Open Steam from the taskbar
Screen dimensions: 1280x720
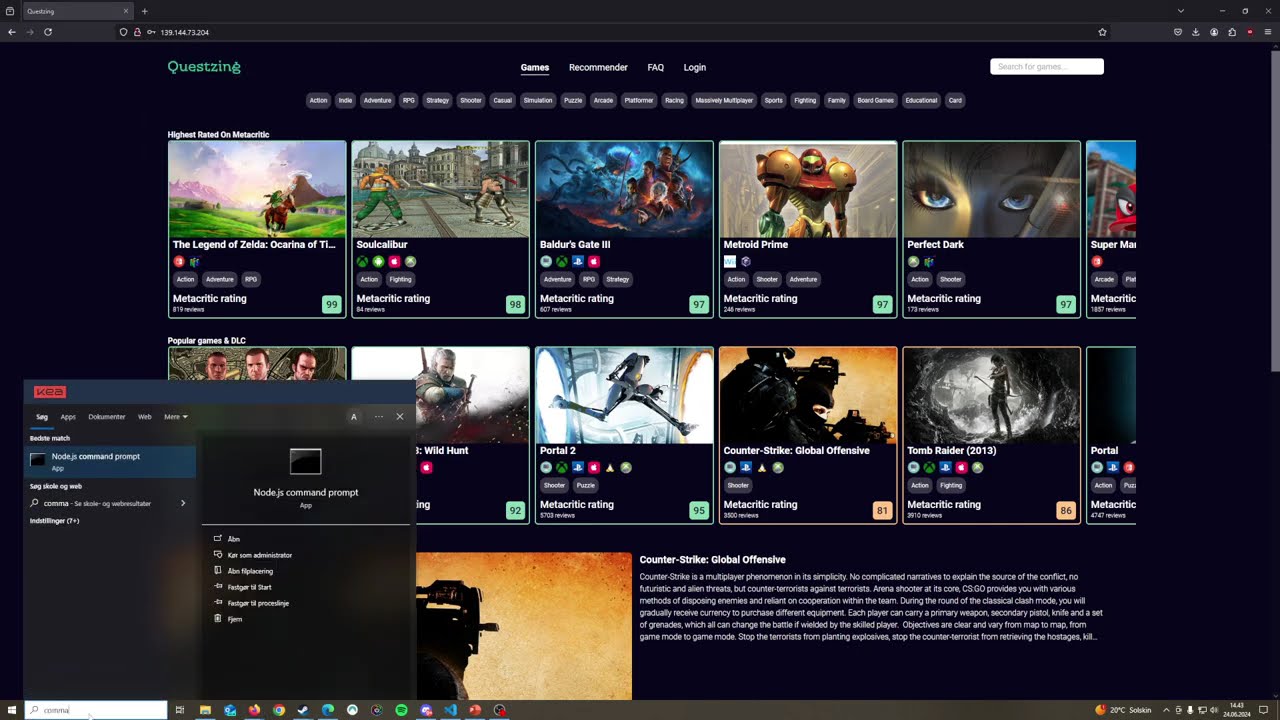pos(303,710)
